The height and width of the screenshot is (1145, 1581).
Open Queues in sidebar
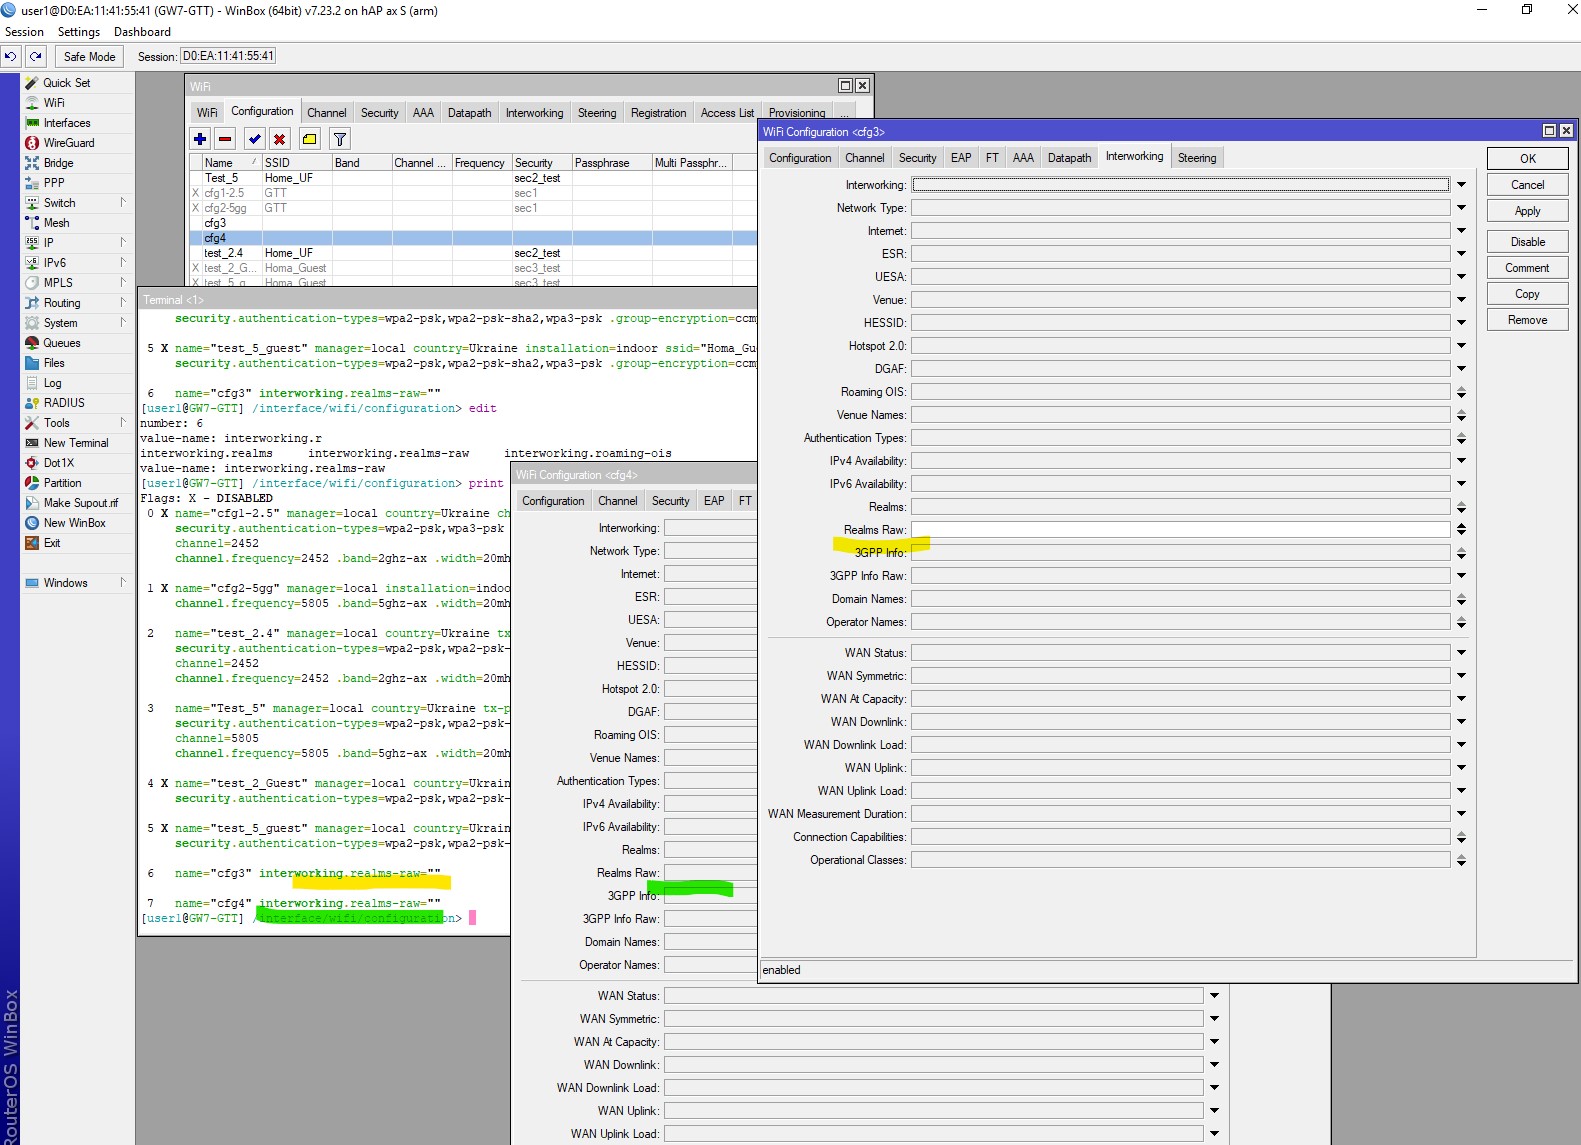(x=61, y=343)
